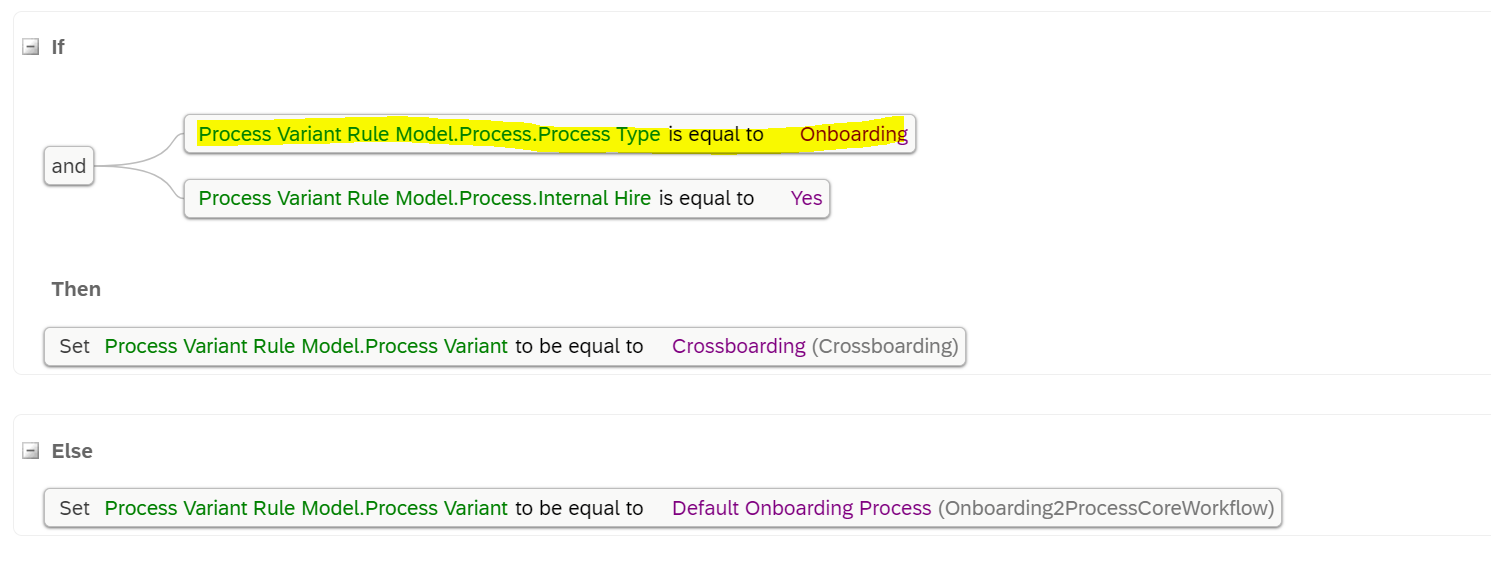Click 'to be equal to' in Then action
Image resolution: width=1491 pixels, height=586 pixels.
coord(579,346)
